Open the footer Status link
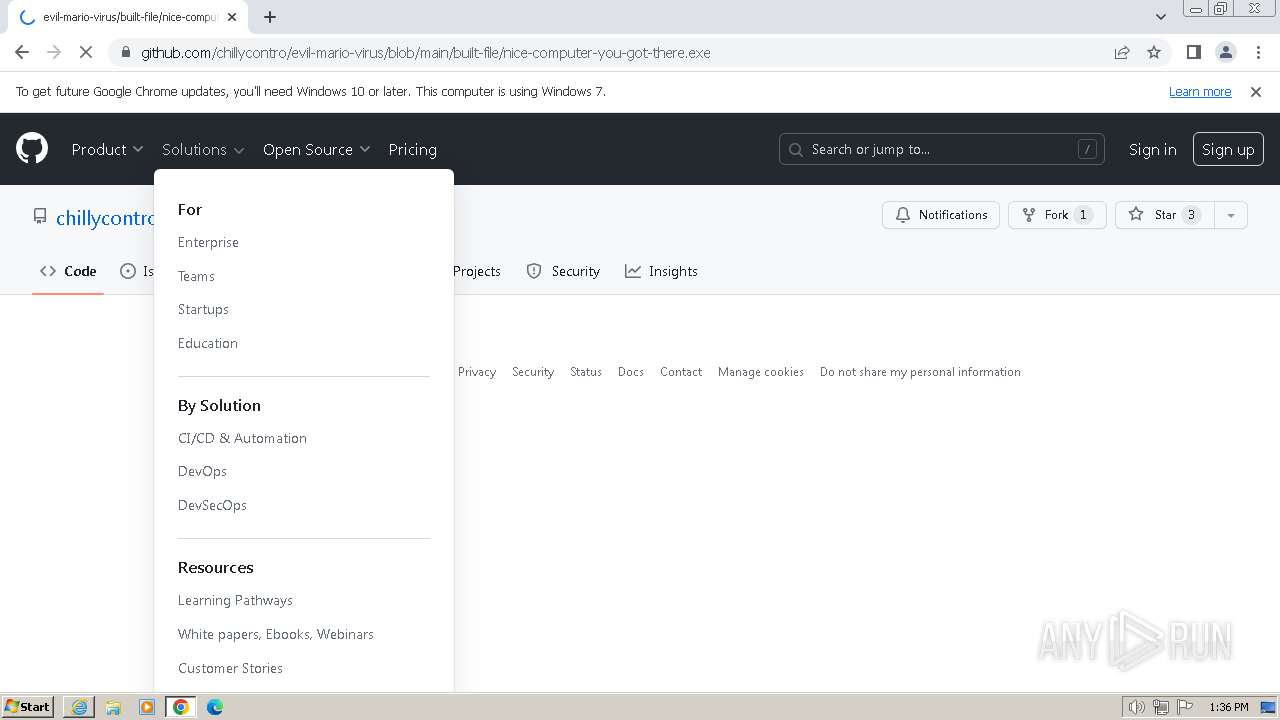This screenshot has height=720, width=1280. [x=586, y=372]
